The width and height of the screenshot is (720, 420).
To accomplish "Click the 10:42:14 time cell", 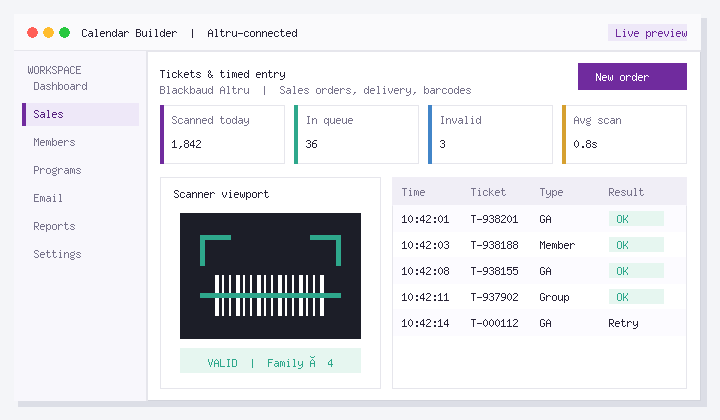I will tap(425, 323).
